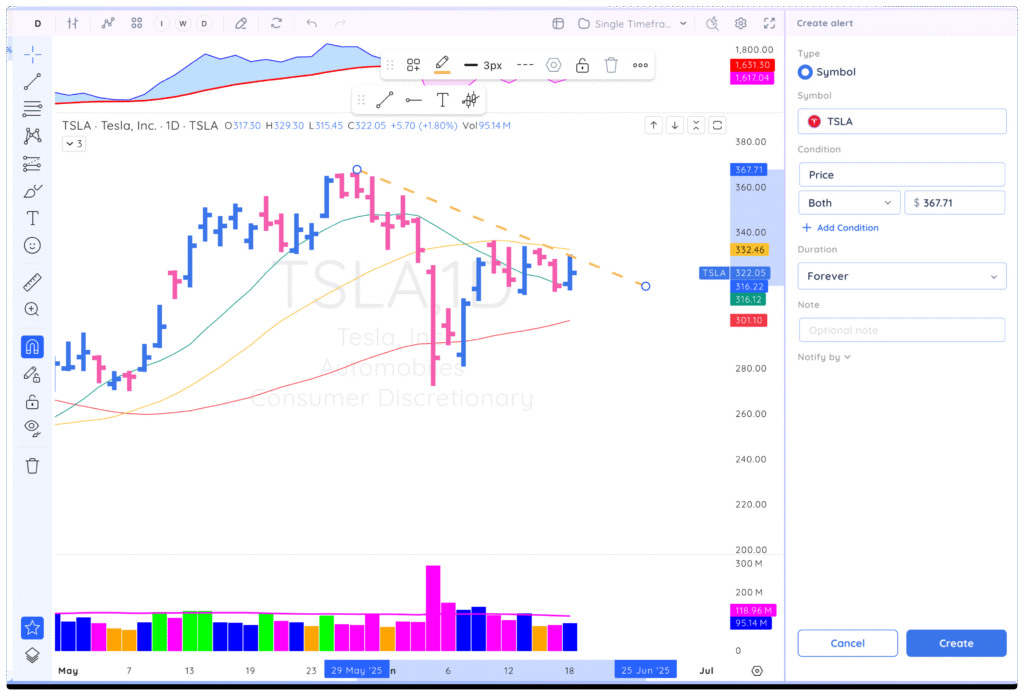Screen dimensions: 1024x696
Task: Open the Price condition dropdown
Action: click(902, 175)
